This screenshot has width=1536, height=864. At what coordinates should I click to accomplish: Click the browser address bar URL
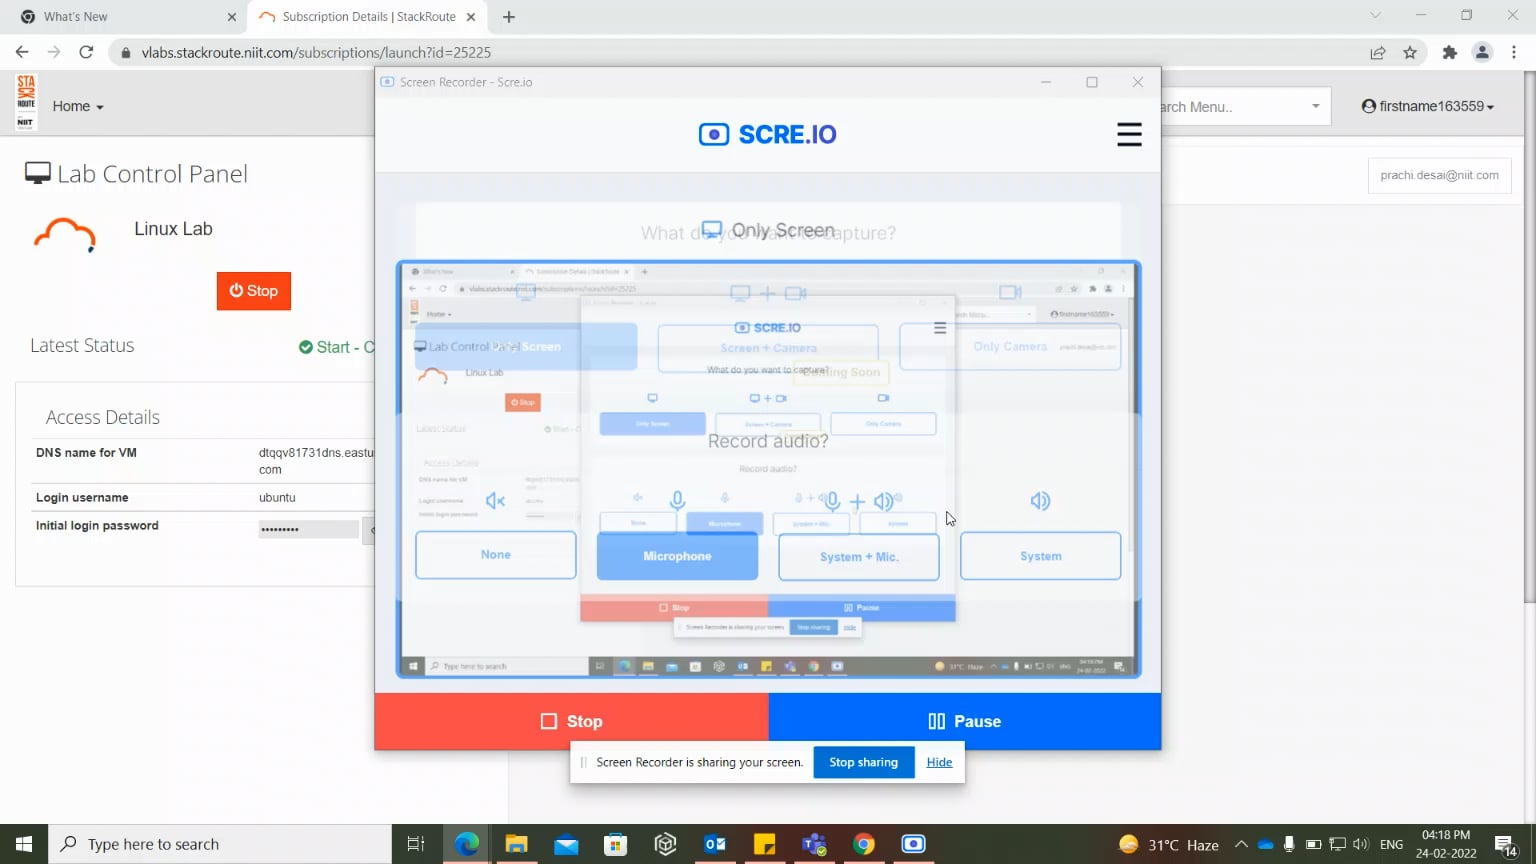316,52
